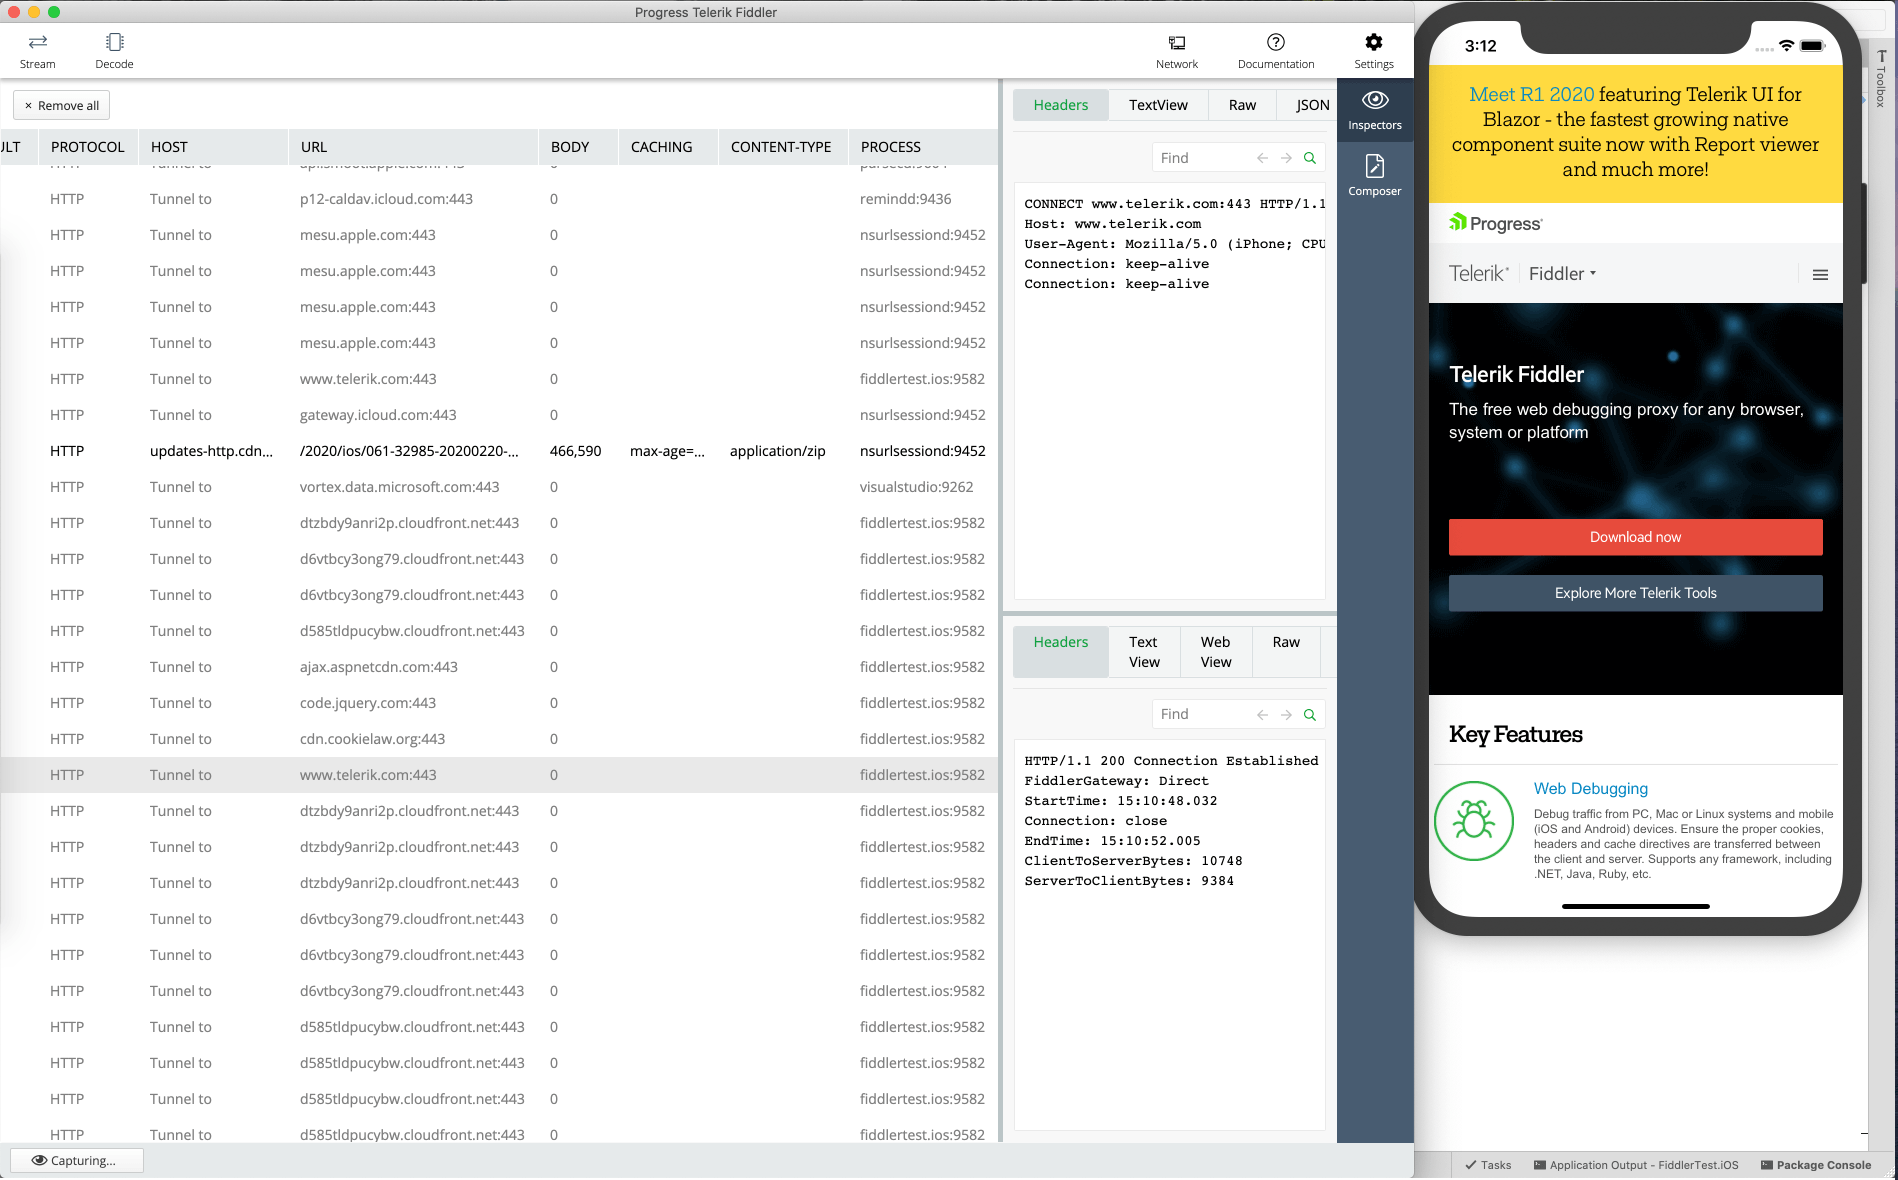This screenshot has height=1180, width=1898.
Task: Switch to response Raw tab
Action: tap(1286, 652)
